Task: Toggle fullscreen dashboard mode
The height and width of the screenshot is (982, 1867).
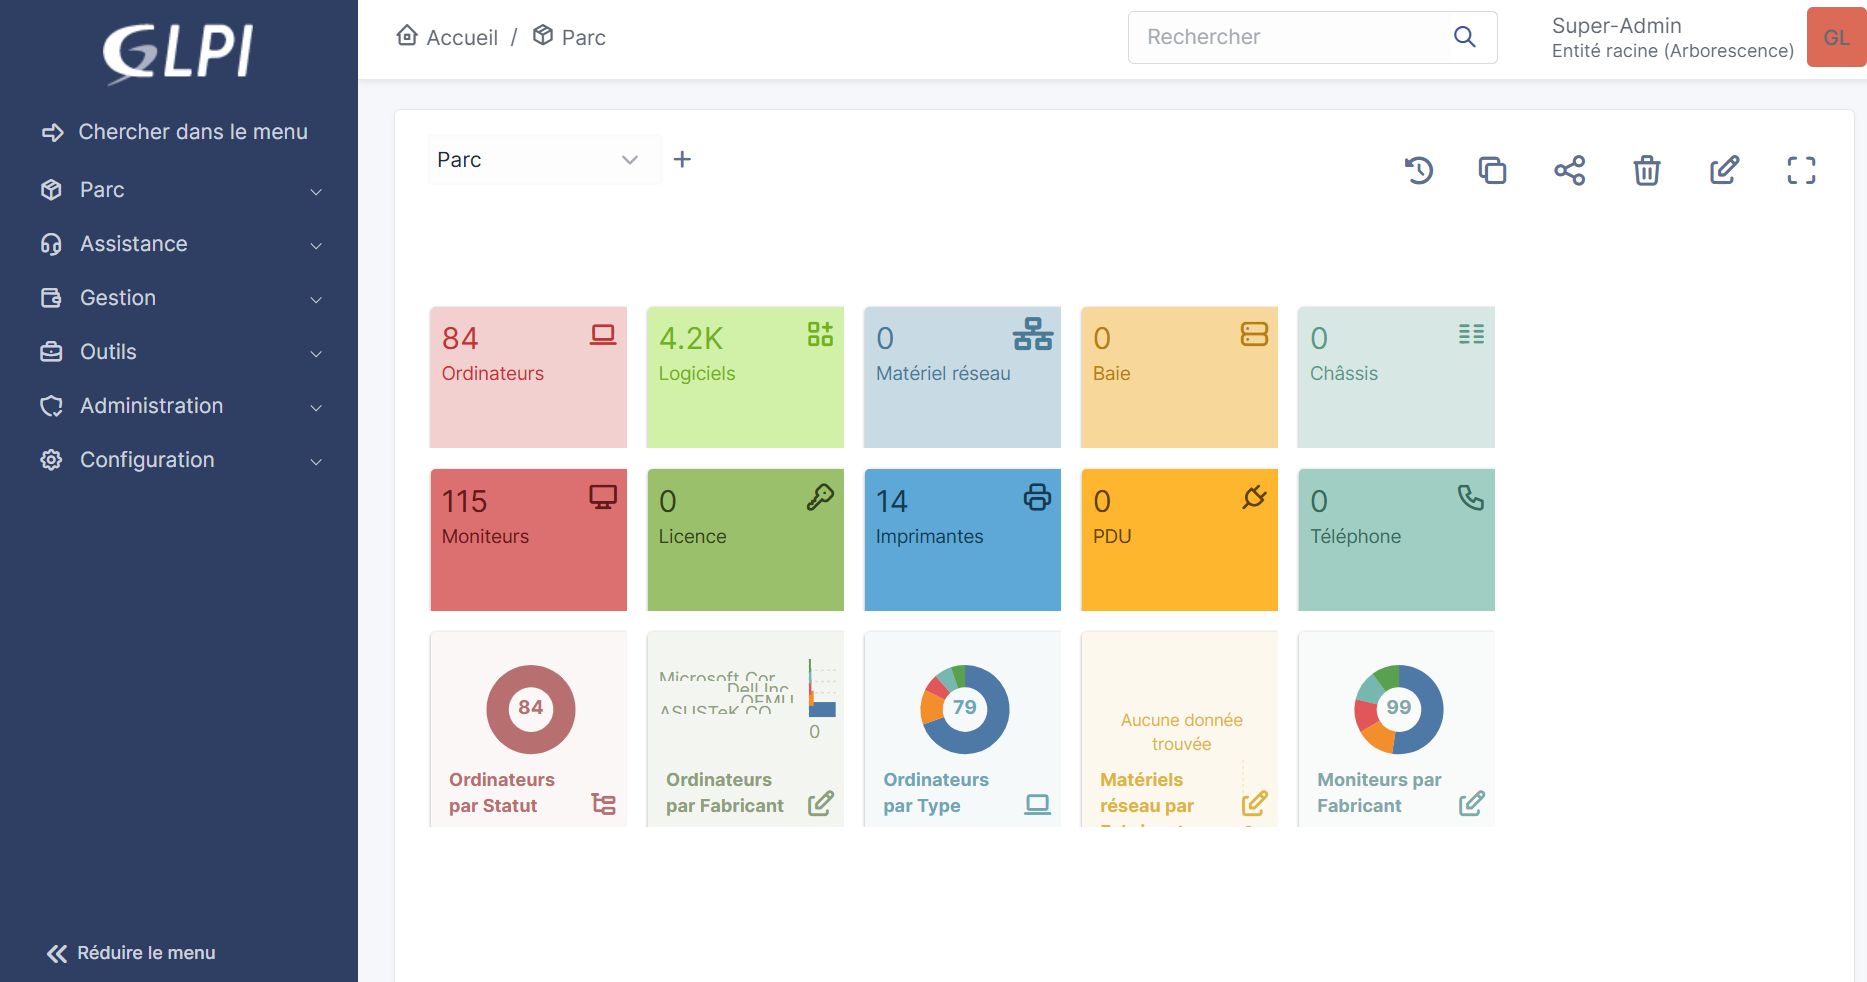Action: coord(1801,170)
